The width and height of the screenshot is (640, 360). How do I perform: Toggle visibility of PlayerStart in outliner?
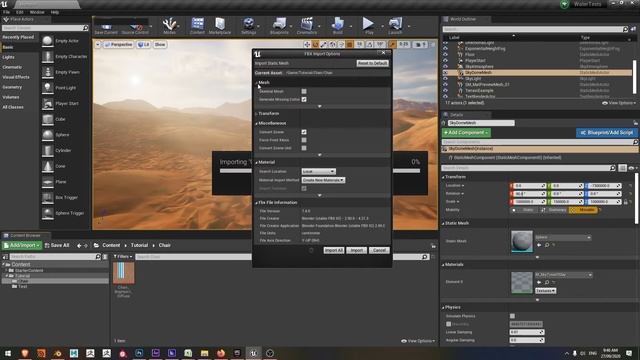coord(445,60)
